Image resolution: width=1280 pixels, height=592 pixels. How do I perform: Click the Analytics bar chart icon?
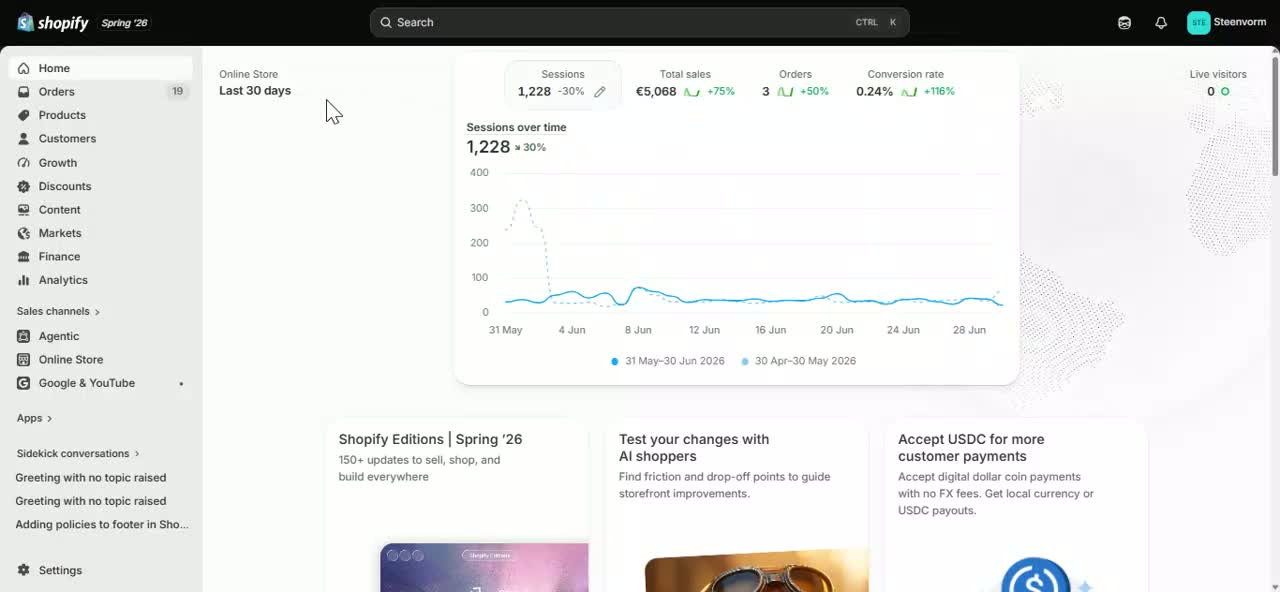click(x=24, y=280)
